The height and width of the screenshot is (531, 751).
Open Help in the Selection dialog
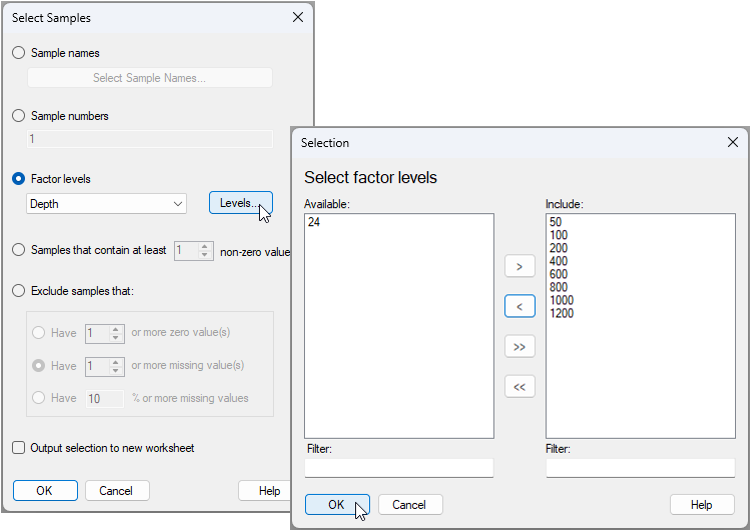(x=701, y=505)
